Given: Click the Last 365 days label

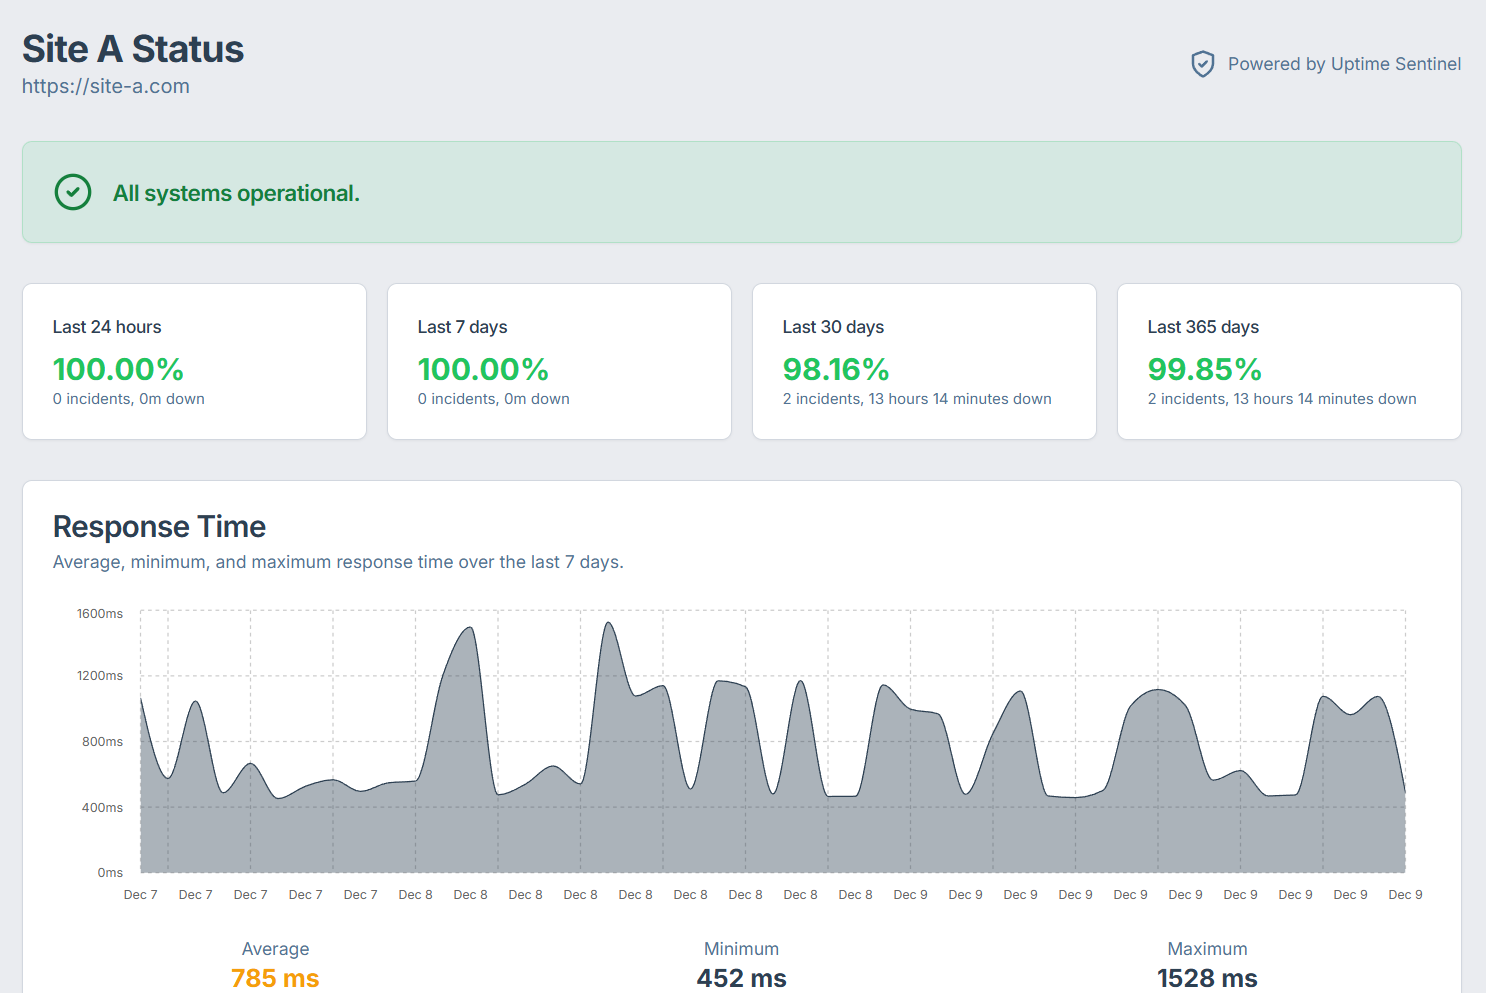Looking at the screenshot, I should [x=1203, y=327].
